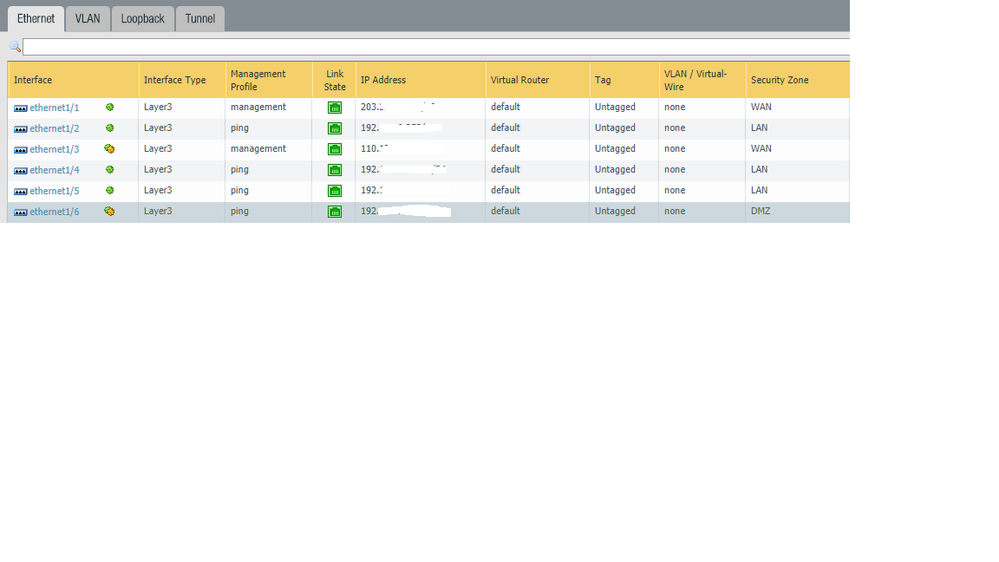This screenshot has height=562, width=999.
Task: Sort by the Virtual Router column header
Action: (x=538, y=80)
